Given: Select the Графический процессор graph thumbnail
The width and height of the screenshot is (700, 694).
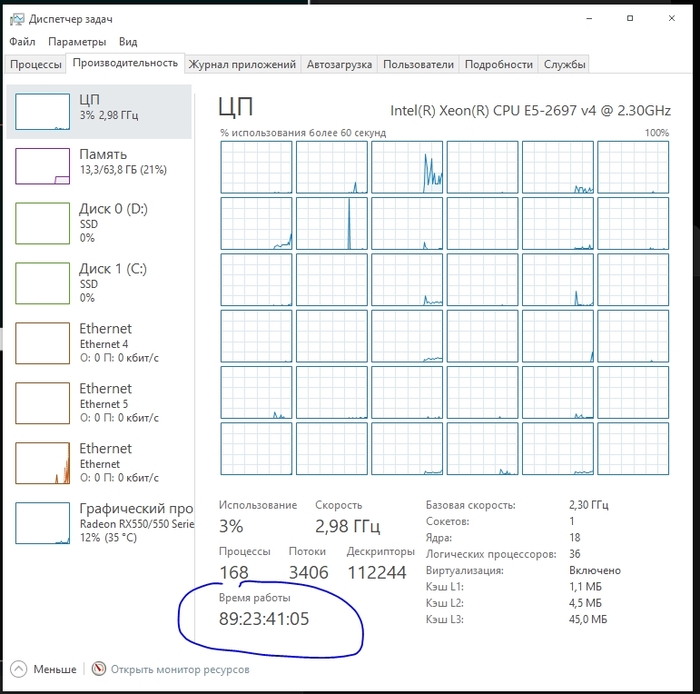Looking at the screenshot, I should 42,523.
